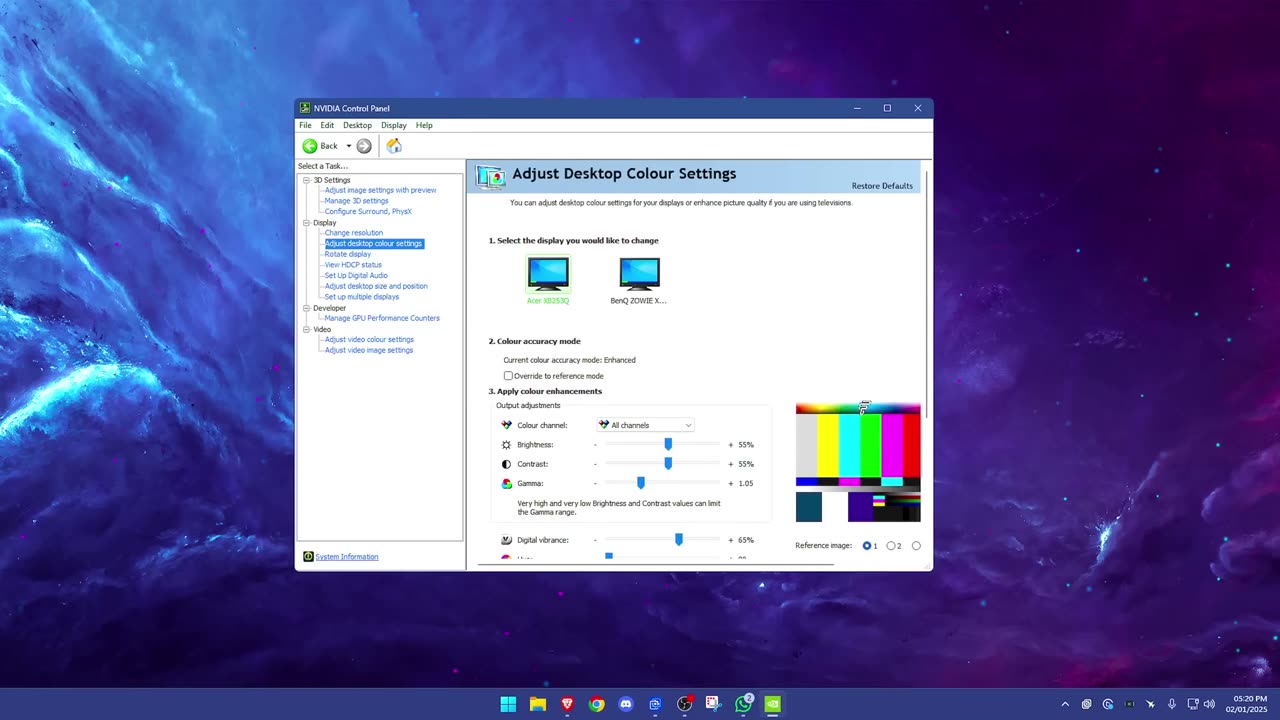Open the Help menu
The width and height of the screenshot is (1280, 720).
[x=424, y=125]
